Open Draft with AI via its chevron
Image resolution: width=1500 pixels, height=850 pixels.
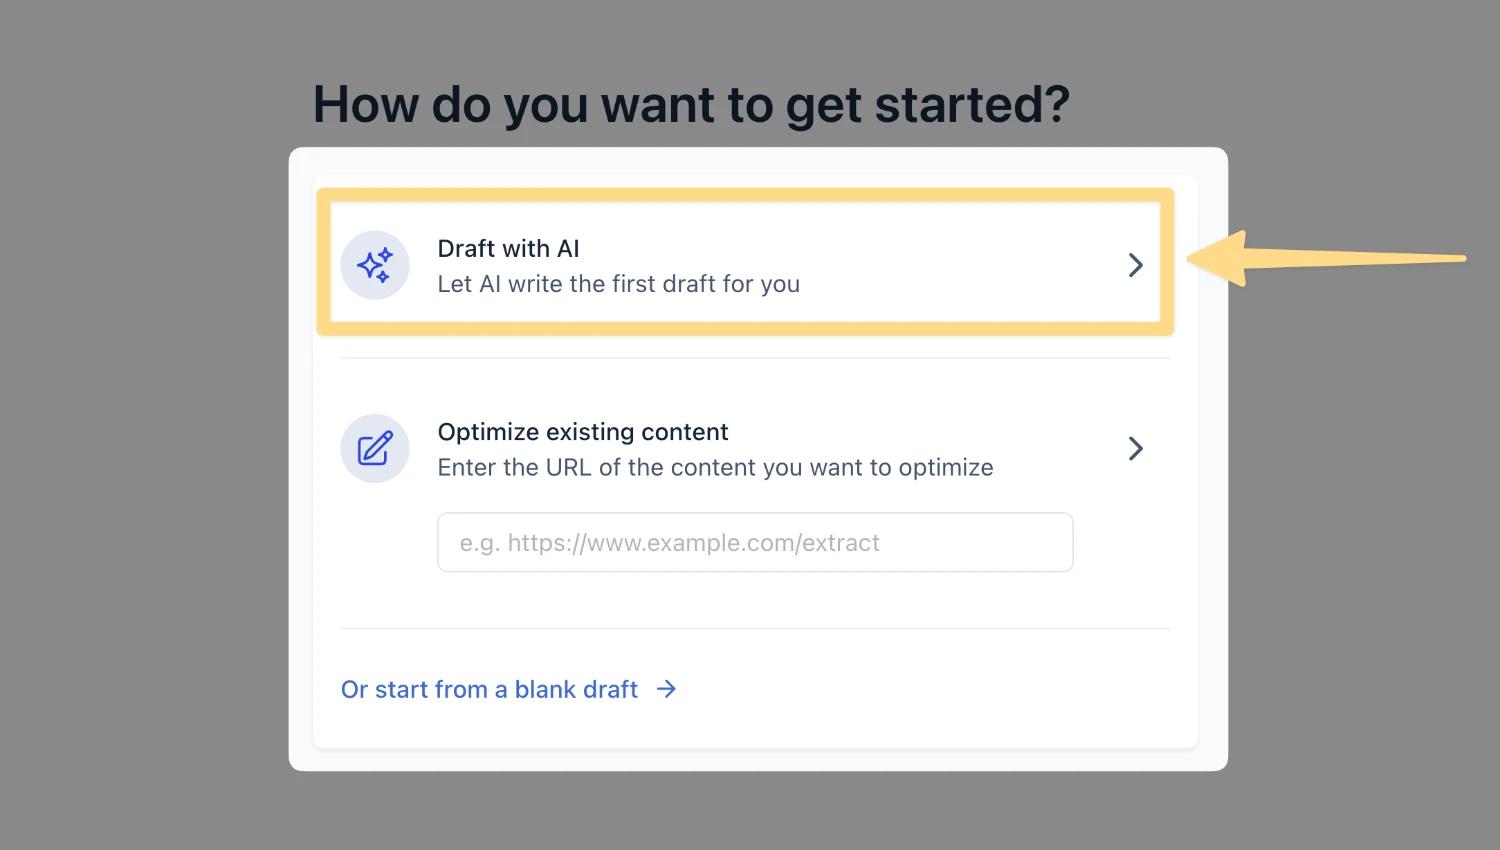1135,265
